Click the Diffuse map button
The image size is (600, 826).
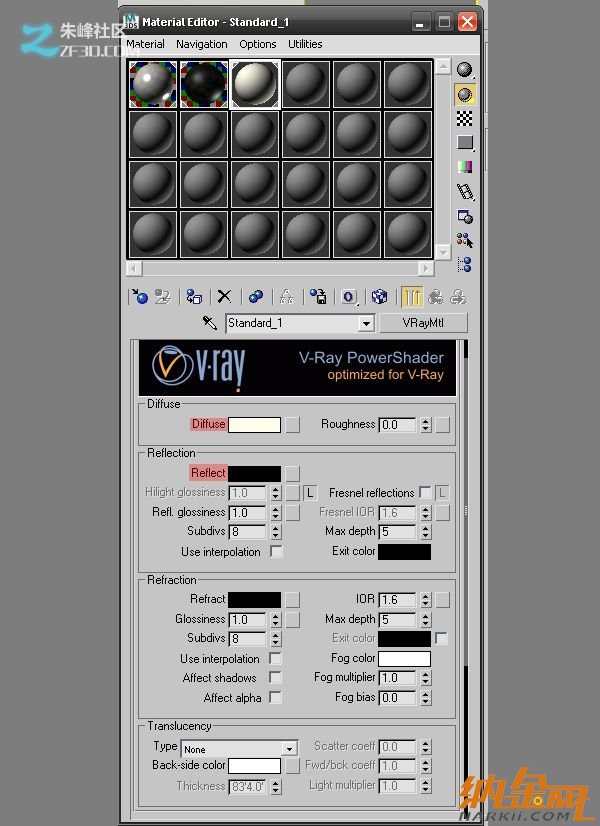(x=292, y=425)
